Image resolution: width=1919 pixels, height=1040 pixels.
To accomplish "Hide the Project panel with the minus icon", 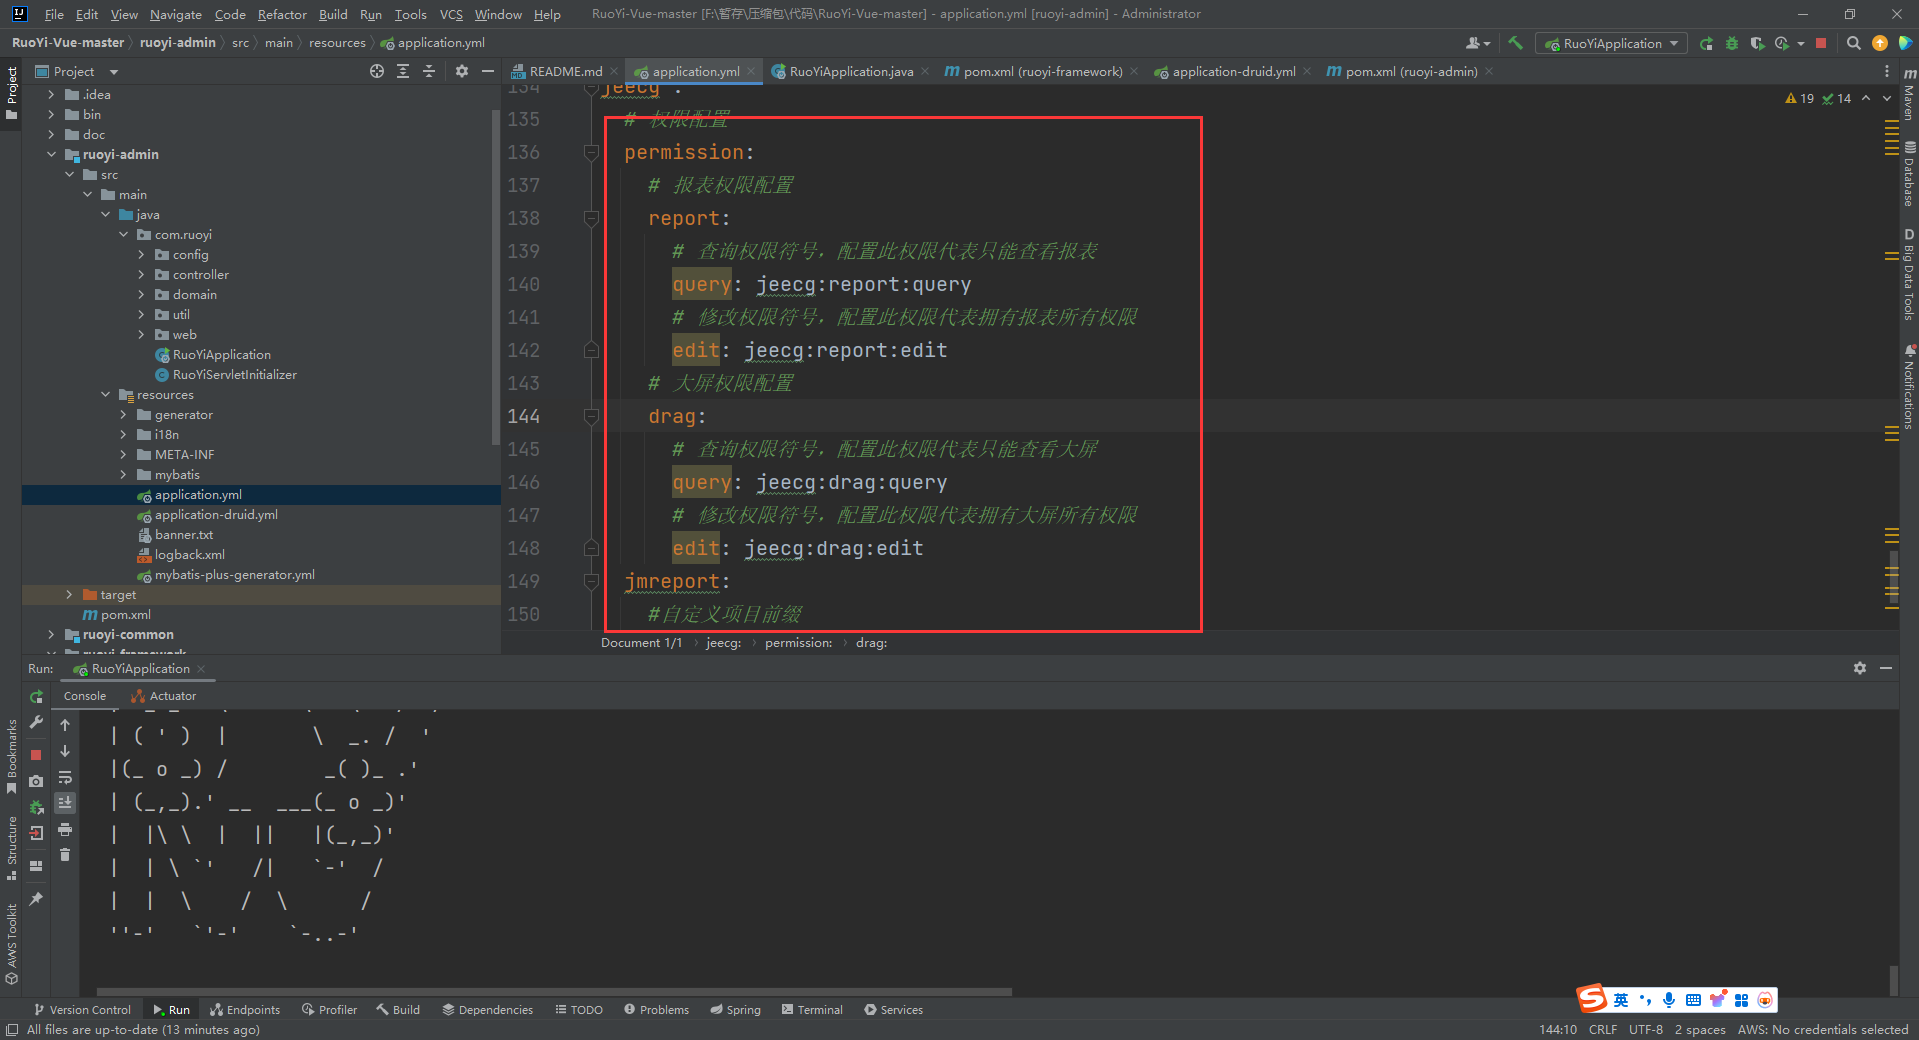I will pos(488,71).
